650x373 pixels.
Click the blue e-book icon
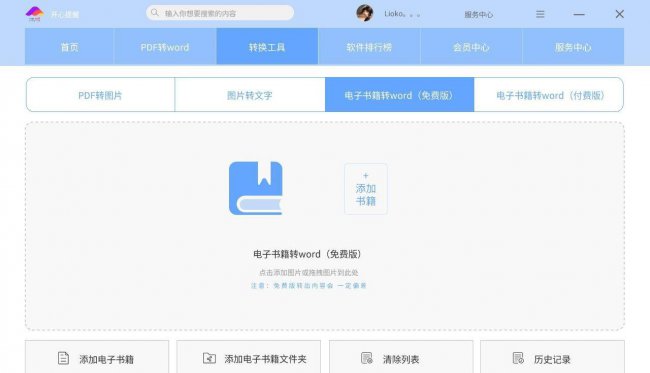click(256, 188)
